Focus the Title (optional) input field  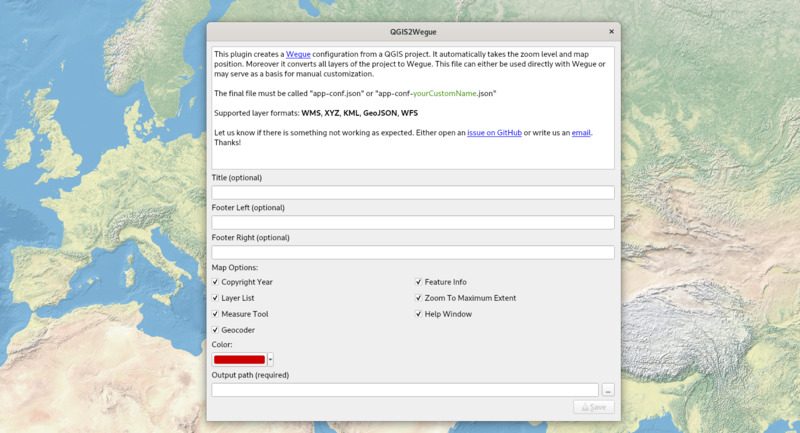coord(413,192)
